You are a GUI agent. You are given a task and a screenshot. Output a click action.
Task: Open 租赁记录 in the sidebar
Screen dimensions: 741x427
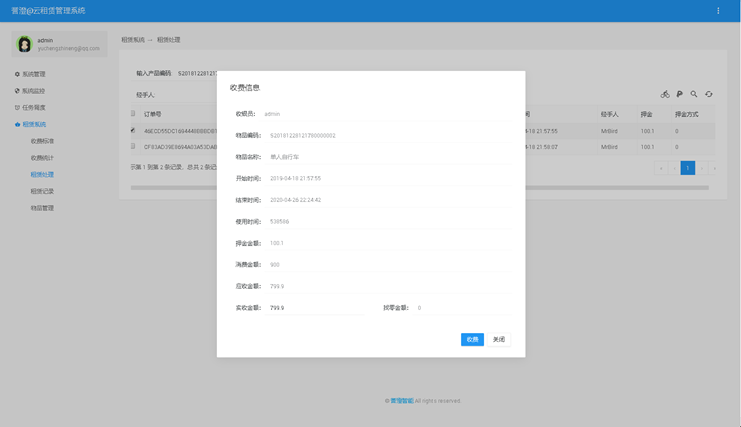tap(42, 191)
